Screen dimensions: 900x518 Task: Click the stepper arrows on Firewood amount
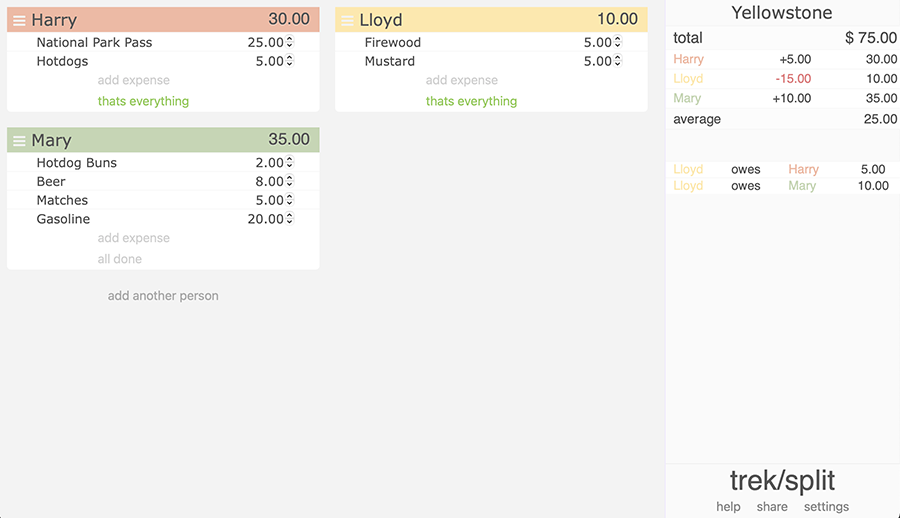pyautogui.click(x=618, y=42)
